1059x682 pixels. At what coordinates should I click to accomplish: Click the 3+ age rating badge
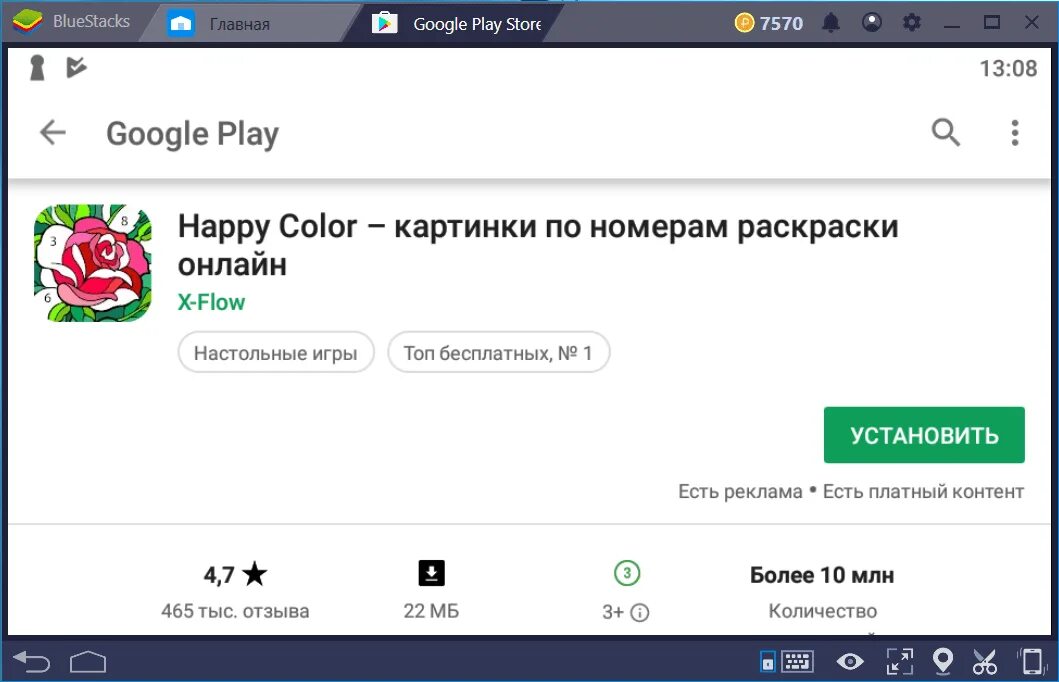click(627, 573)
